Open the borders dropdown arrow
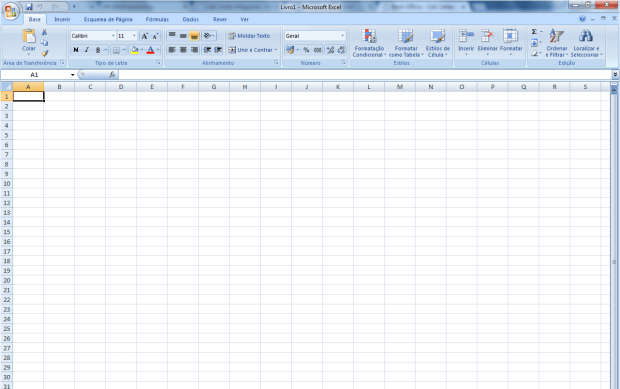This screenshot has height=389, width=620. point(124,50)
